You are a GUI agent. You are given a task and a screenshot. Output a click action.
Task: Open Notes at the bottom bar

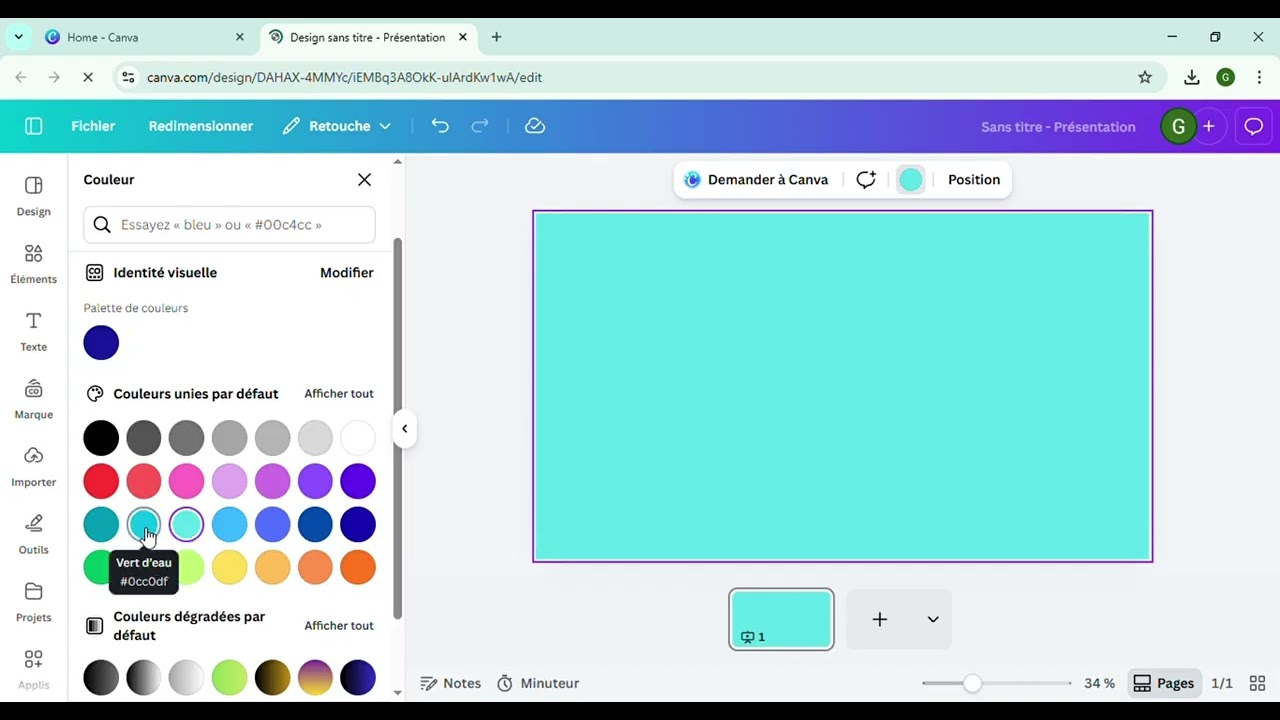451,683
